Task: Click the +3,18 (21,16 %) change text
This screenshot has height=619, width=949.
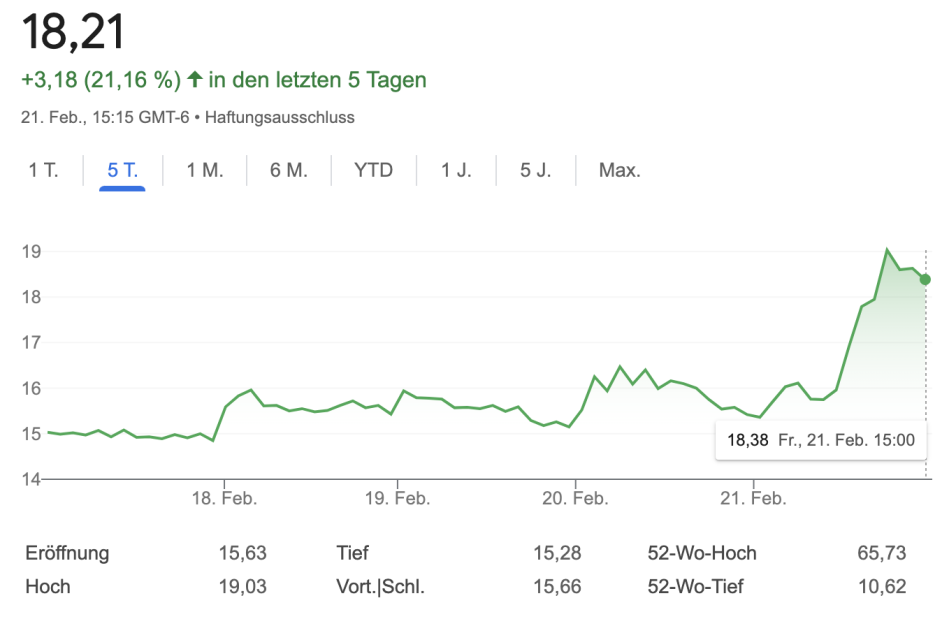Action: [101, 79]
